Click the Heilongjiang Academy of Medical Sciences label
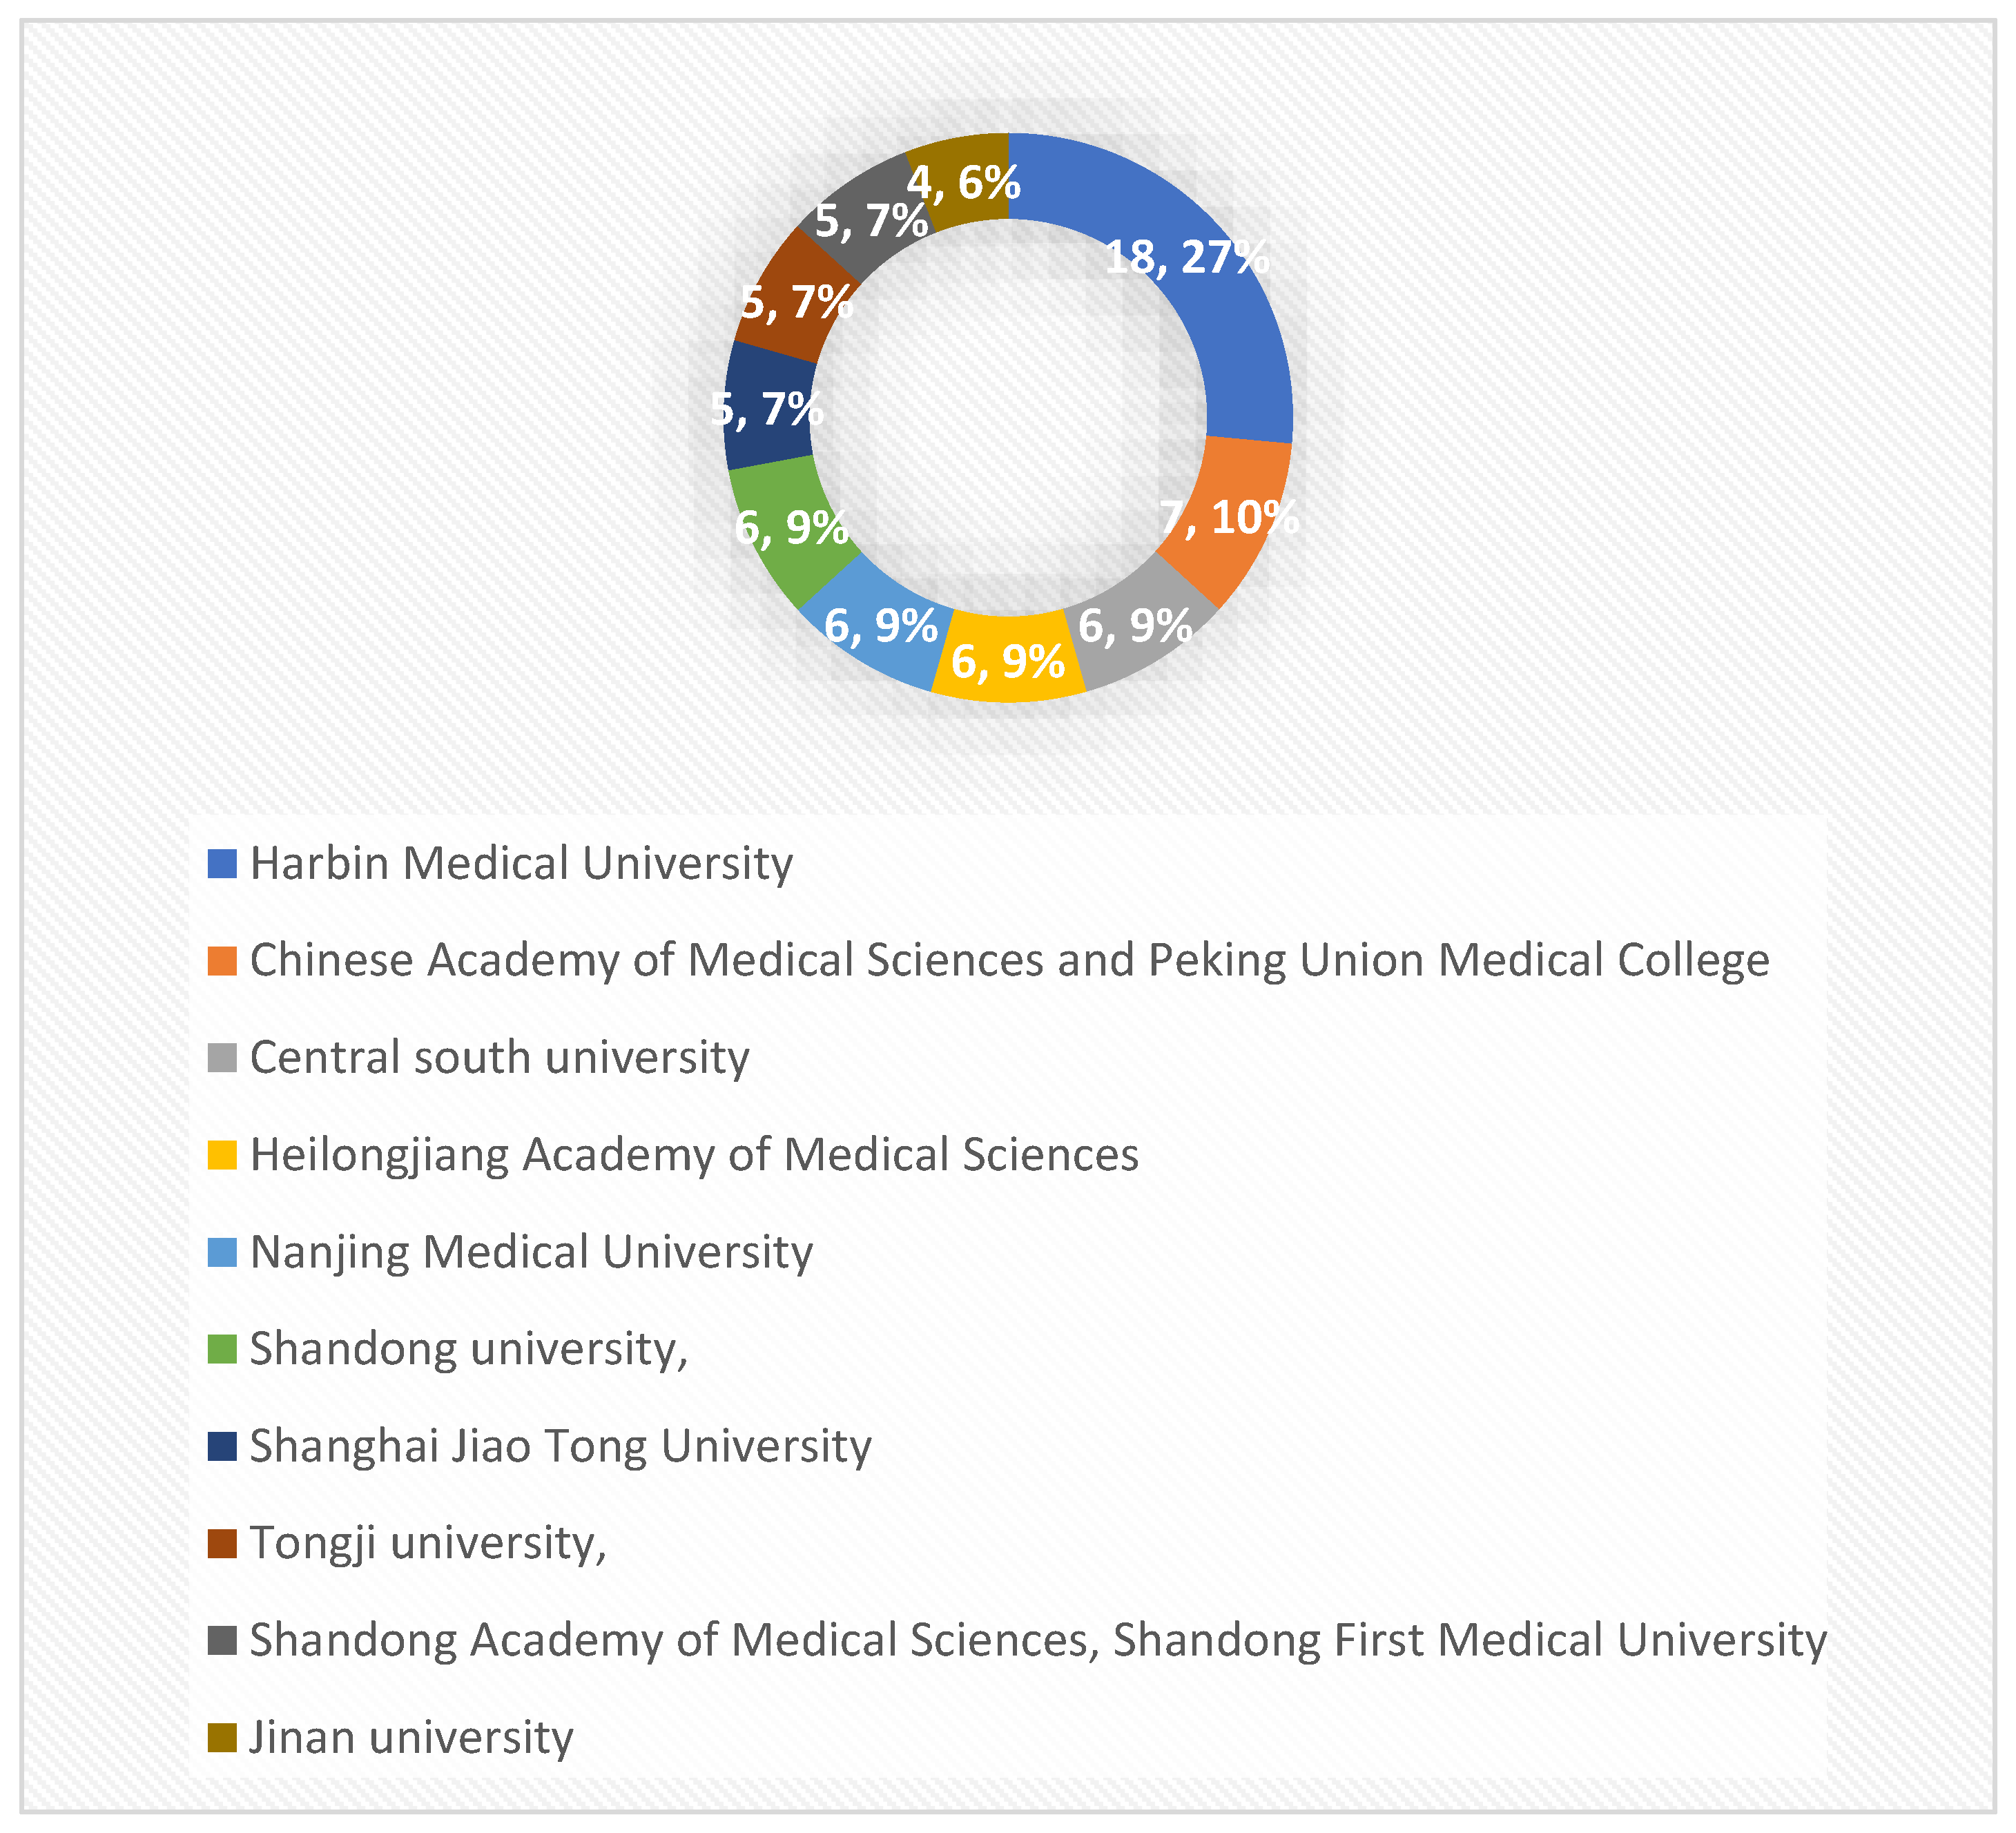 pos(694,1155)
